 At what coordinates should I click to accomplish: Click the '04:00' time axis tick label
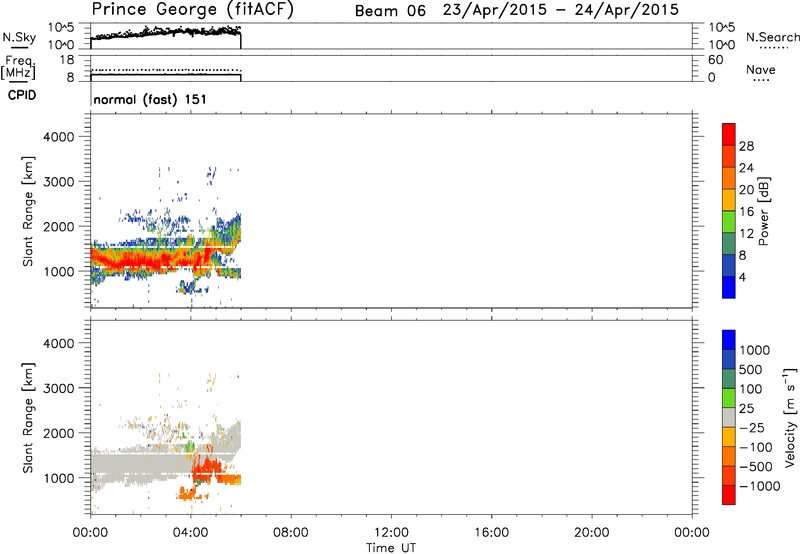[x=190, y=533]
